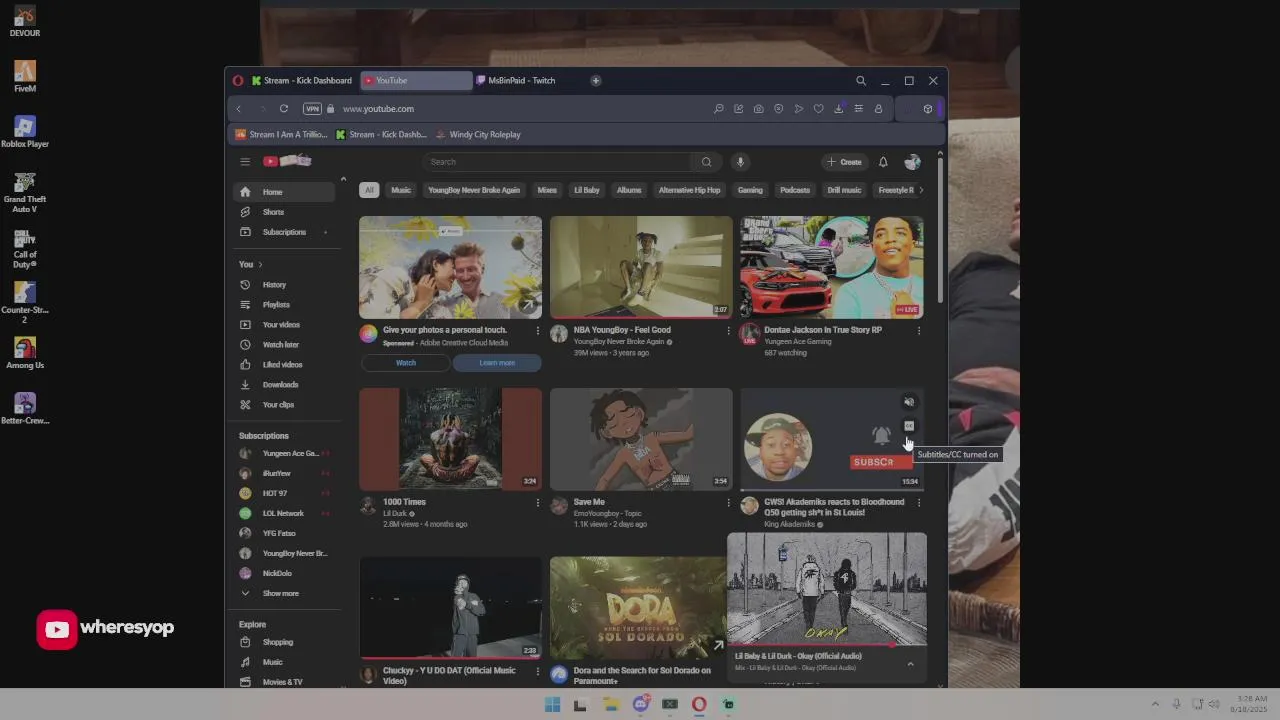
Task: Click the YouTube logo
Action: 288,161
